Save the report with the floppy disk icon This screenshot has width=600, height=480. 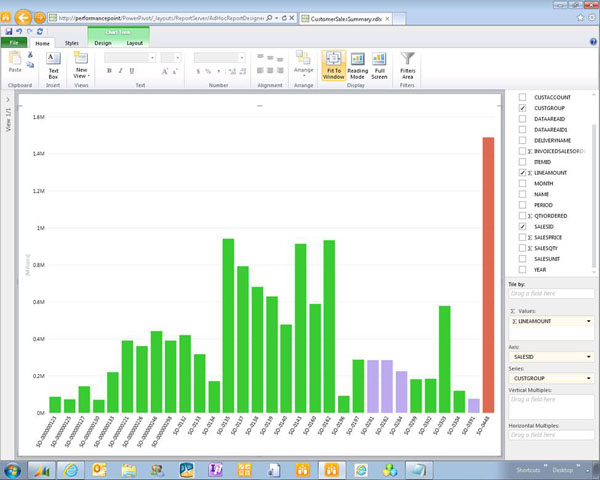coord(9,31)
